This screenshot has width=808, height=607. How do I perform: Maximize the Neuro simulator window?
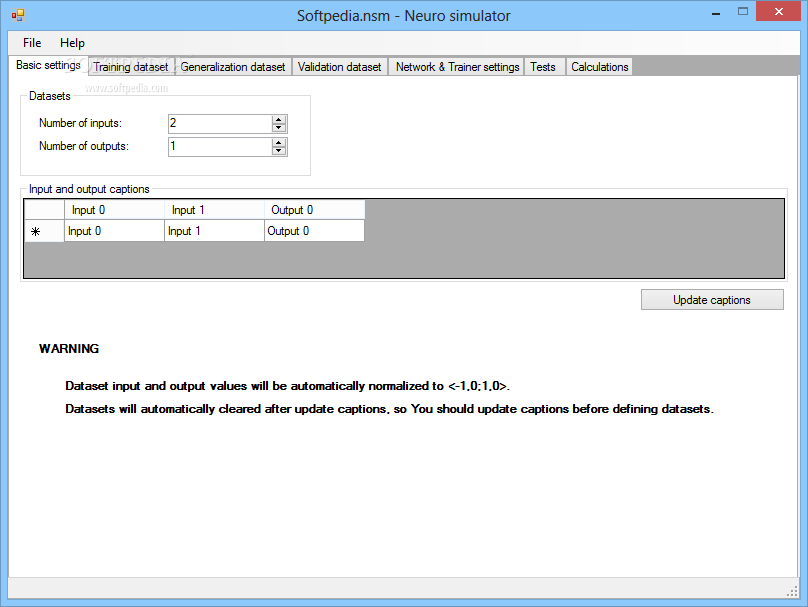tap(743, 11)
